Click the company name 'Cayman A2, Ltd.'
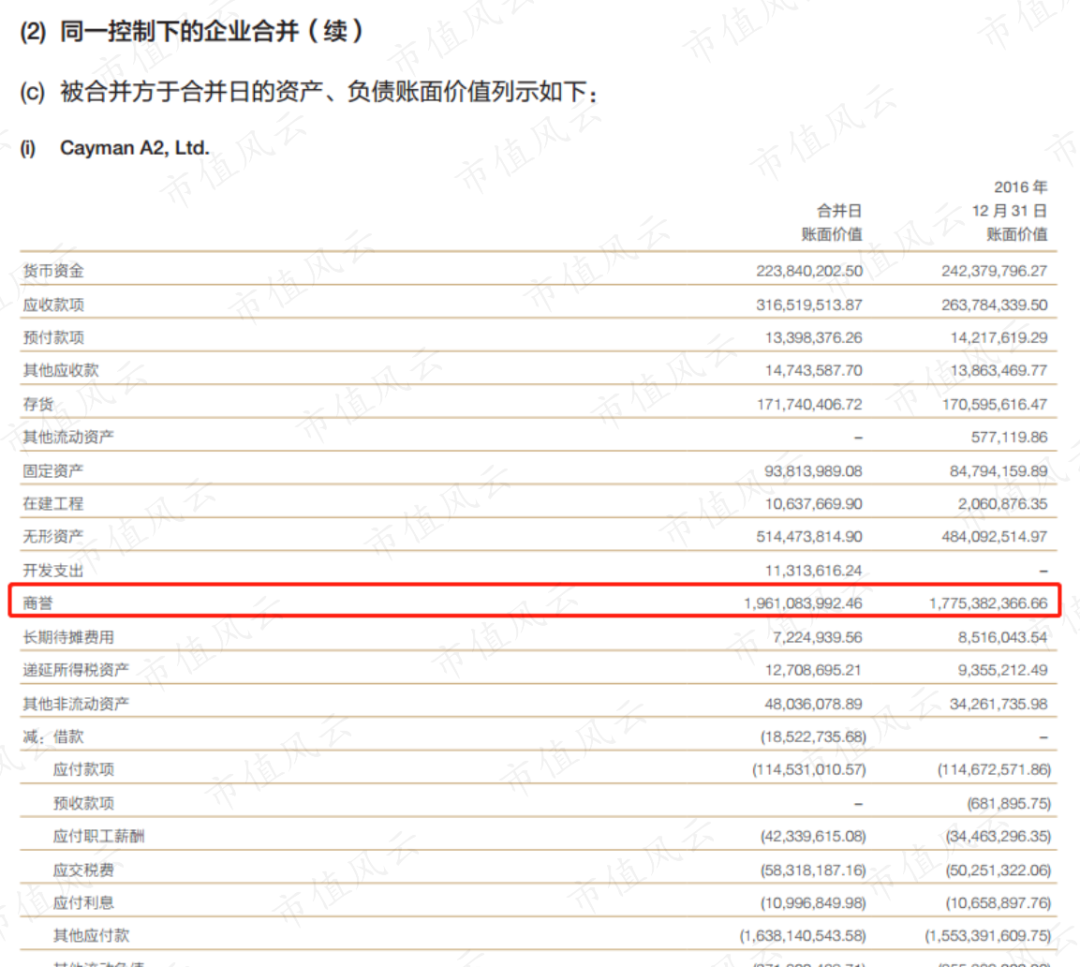 coord(134,148)
